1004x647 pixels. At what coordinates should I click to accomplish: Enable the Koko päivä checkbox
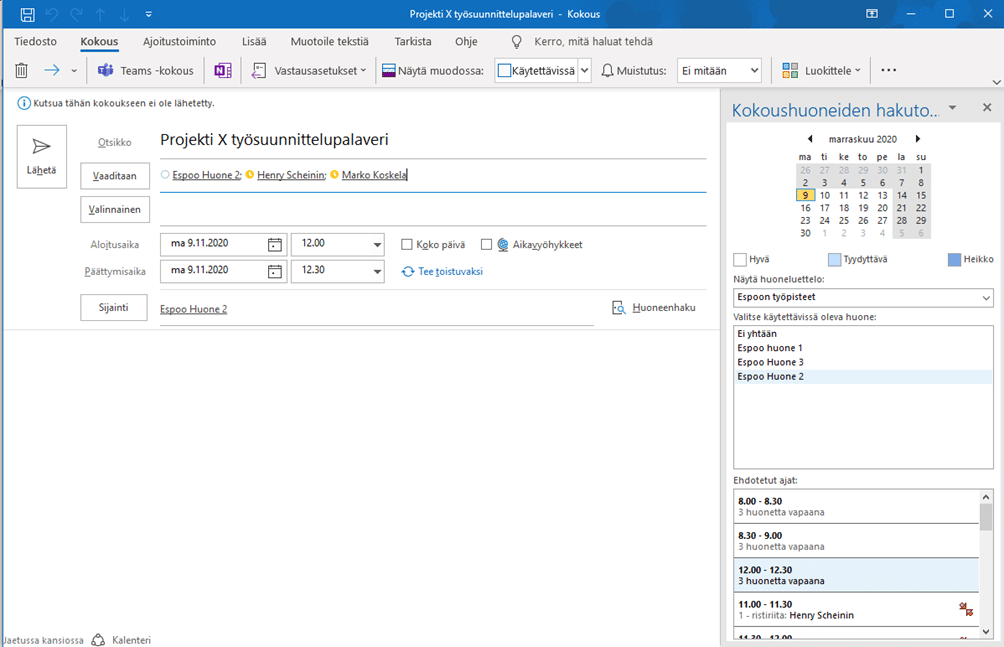[407, 244]
